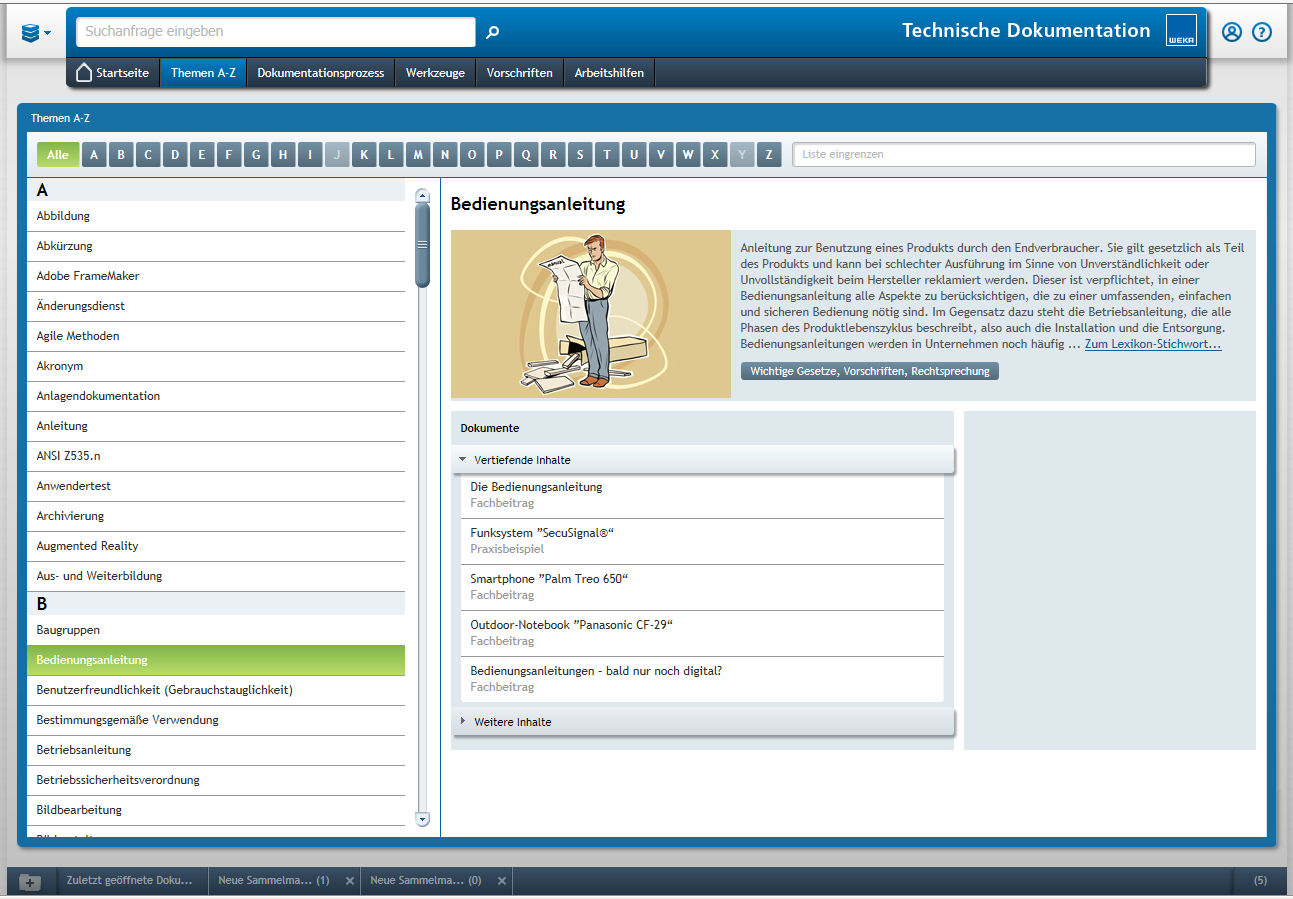Close the Neue Sammelmappe (0) tab
The image size is (1293, 899).
502,881
